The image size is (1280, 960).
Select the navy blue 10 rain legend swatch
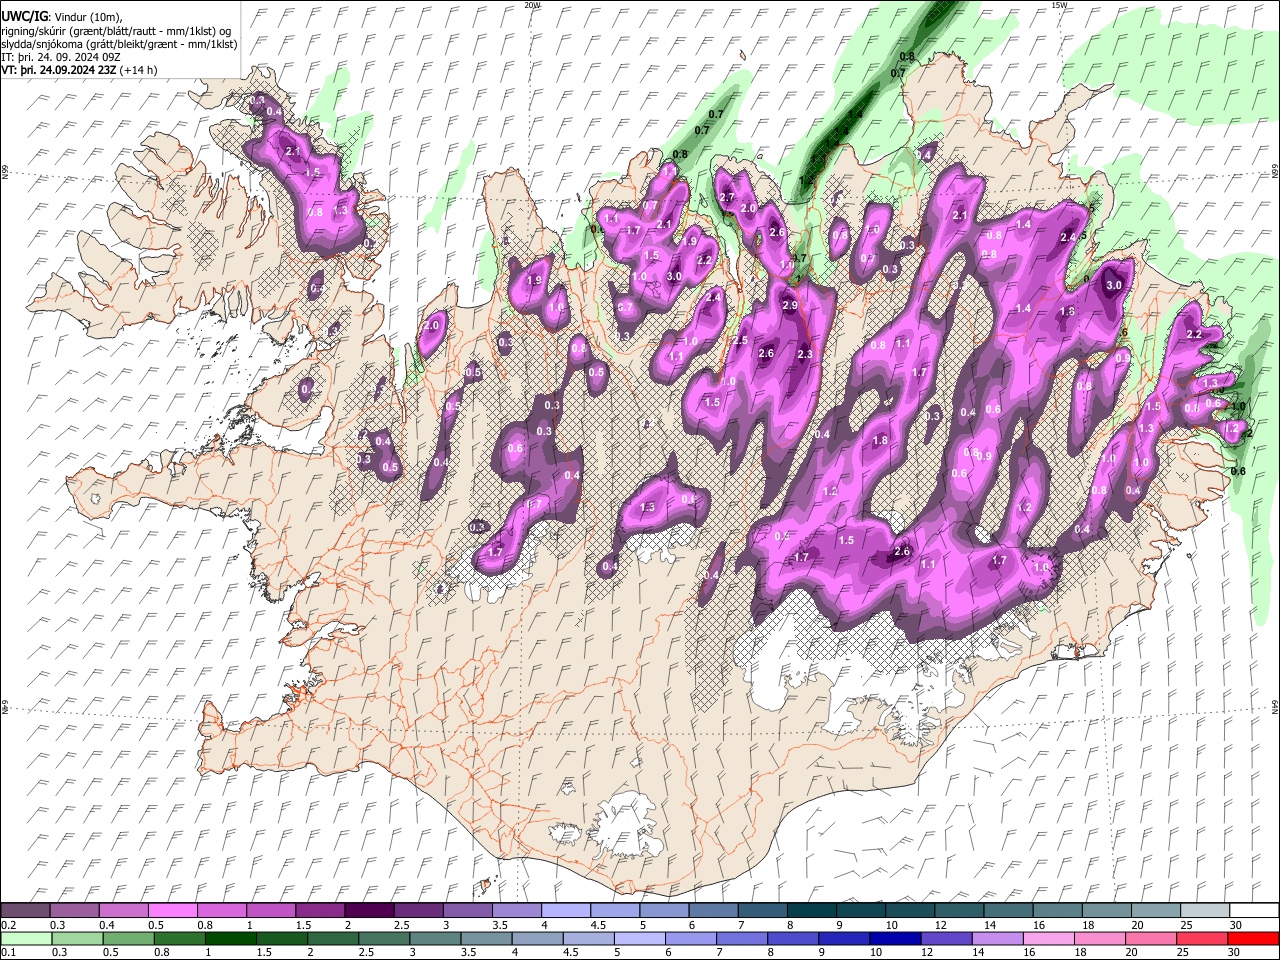pyautogui.click(x=895, y=939)
